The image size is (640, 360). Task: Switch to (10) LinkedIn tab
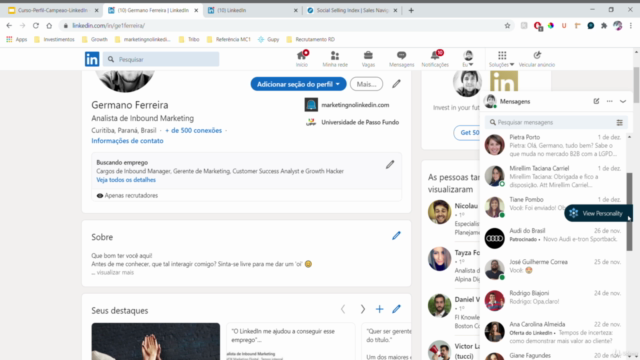pos(252,10)
